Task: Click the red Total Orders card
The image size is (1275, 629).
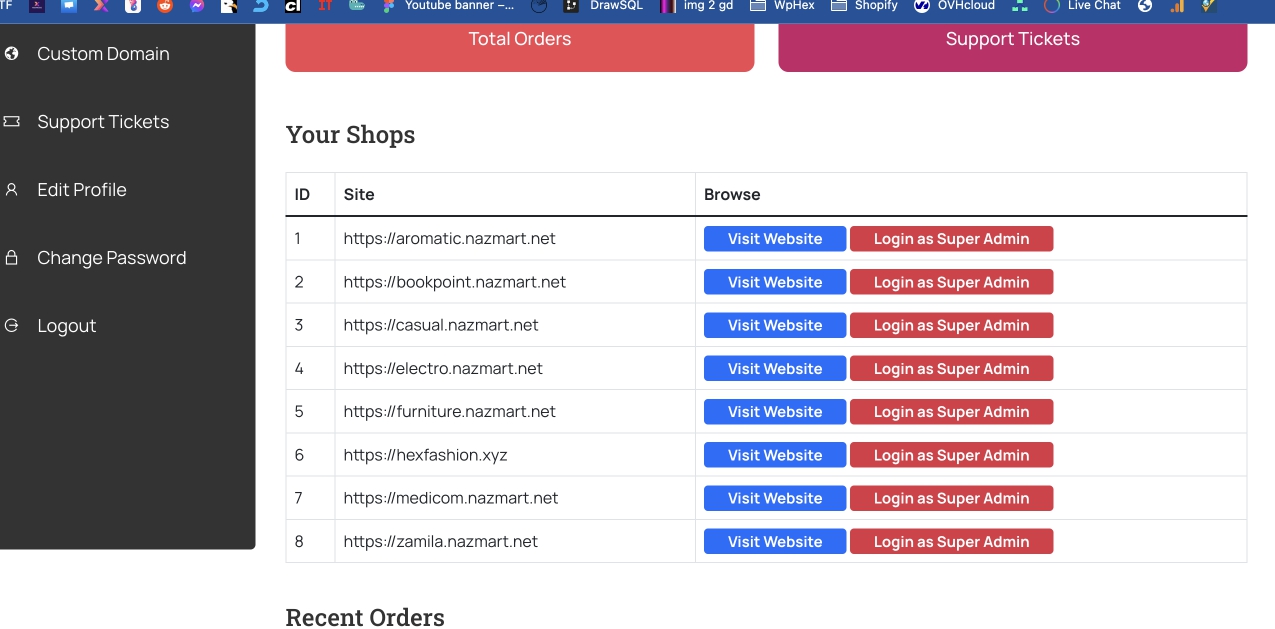Action: 519,45
